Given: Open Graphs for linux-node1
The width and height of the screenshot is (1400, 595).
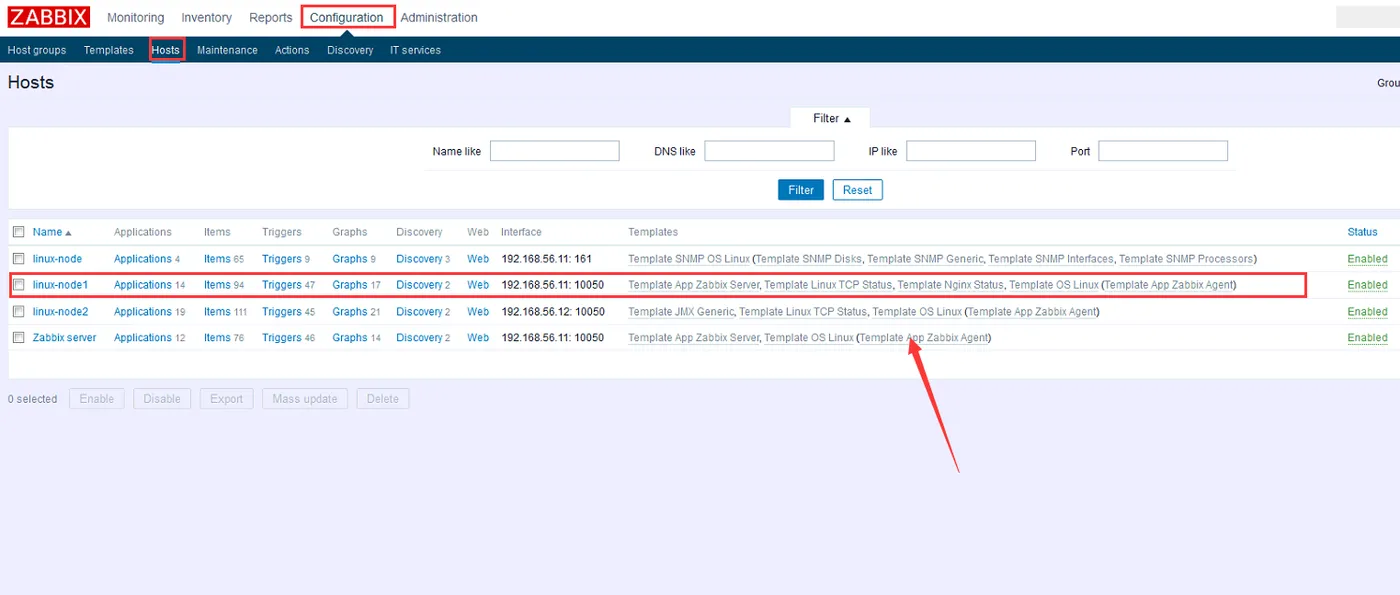Looking at the screenshot, I should tap(350, 285).
